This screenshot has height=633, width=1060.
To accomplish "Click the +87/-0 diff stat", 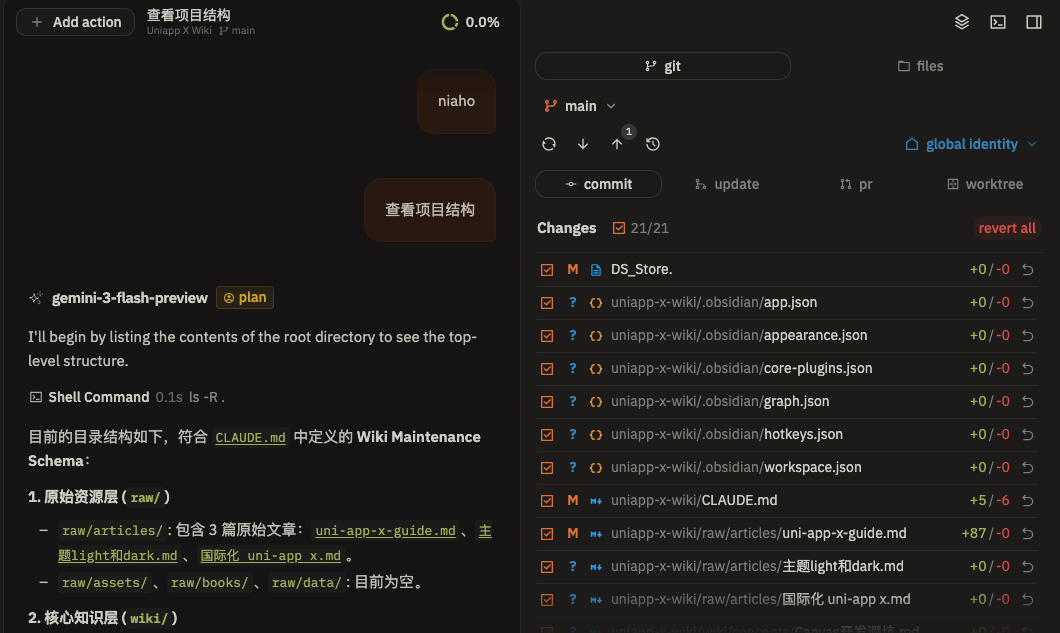I will pyautogui.click(x=985, y=534).
